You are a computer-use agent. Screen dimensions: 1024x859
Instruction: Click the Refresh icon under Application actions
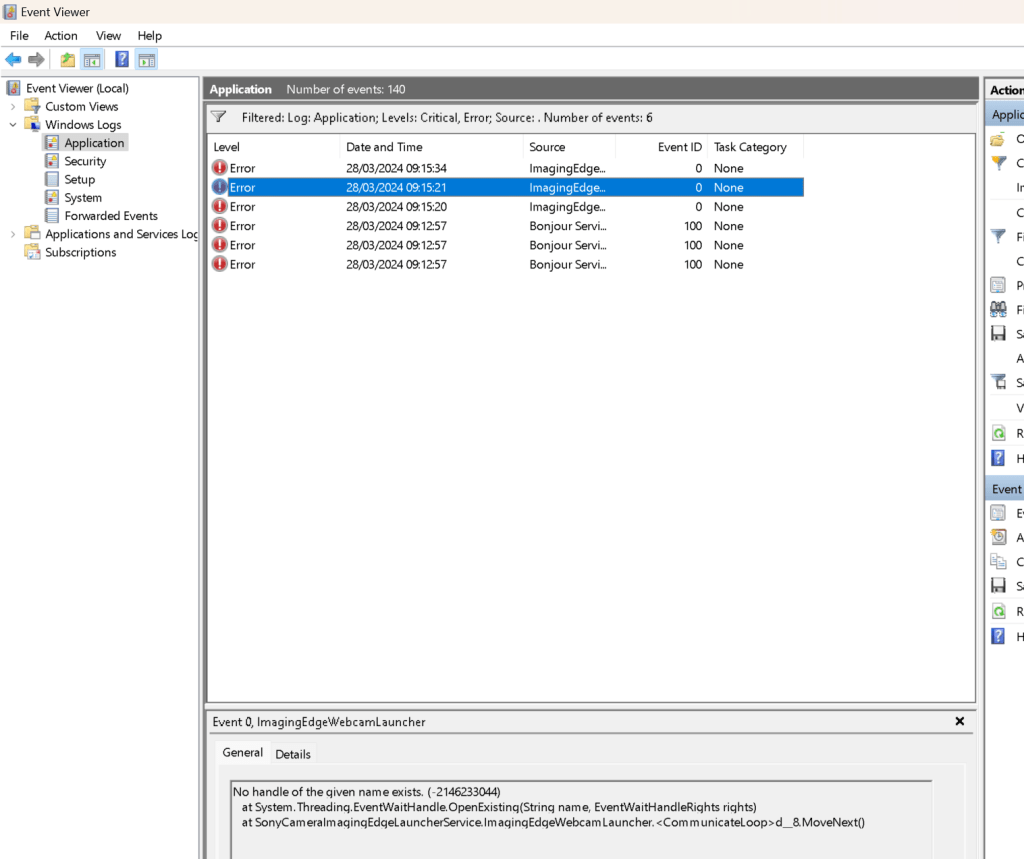999,433
